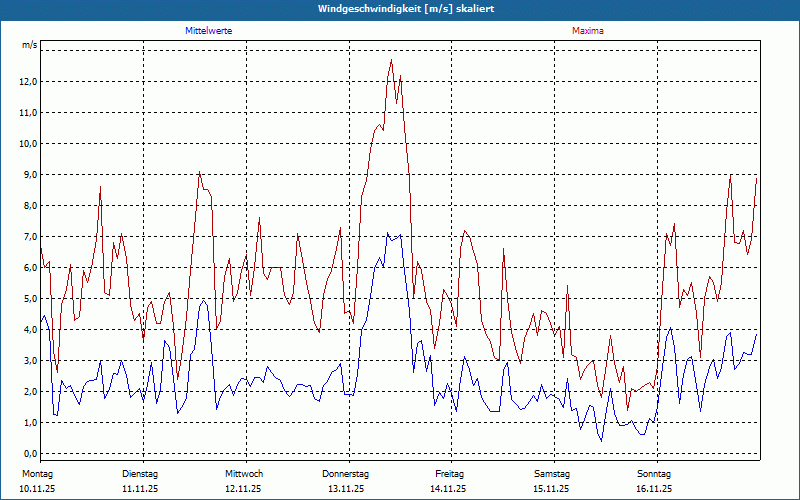The width and height of the screenshot is (800, 500).
Task: Click the 9,0 y-axis value
Action: [31, 174]
